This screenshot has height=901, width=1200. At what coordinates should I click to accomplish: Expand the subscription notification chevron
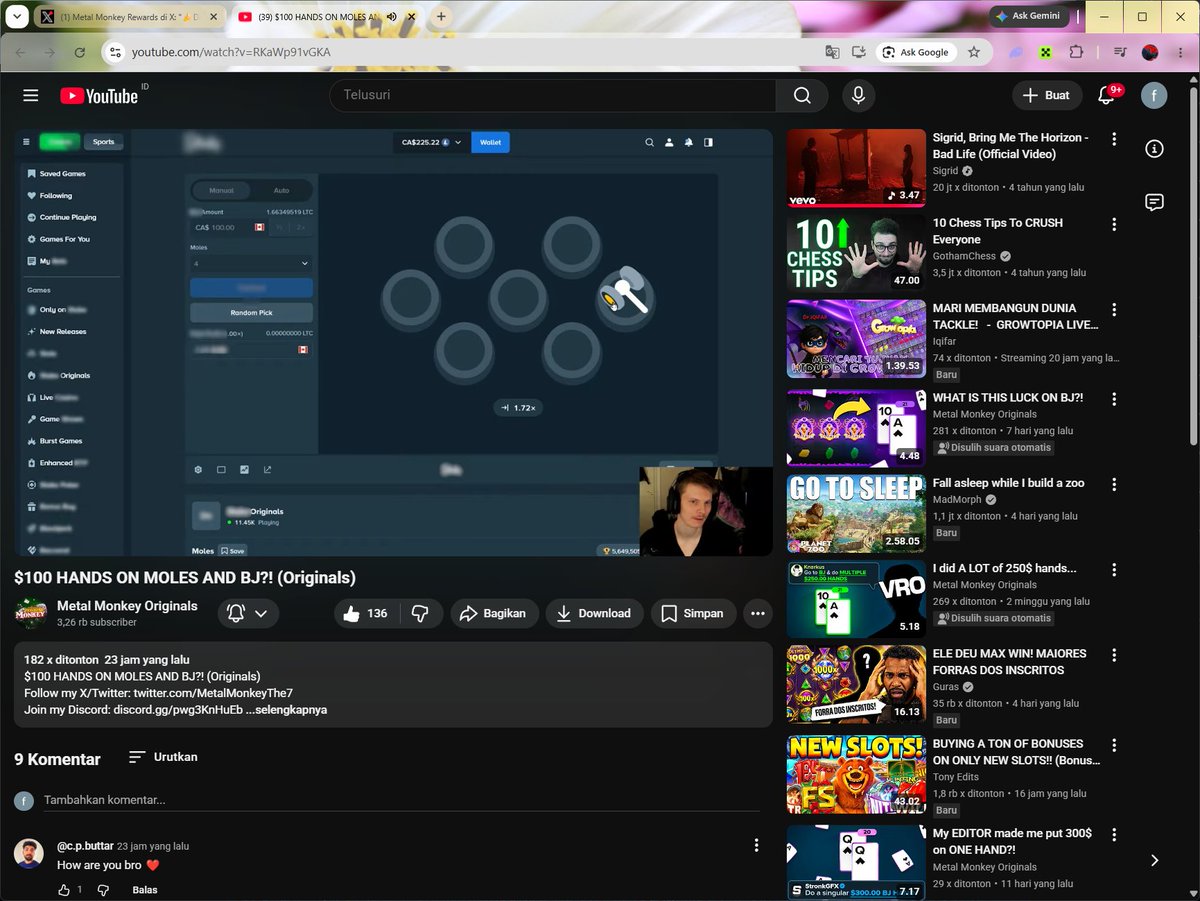coord(262,613)
